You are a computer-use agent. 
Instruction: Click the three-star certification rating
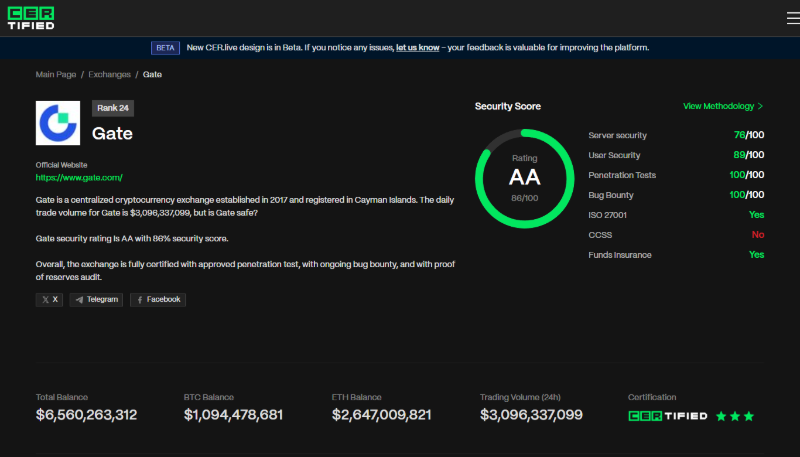tap(735, 416)
